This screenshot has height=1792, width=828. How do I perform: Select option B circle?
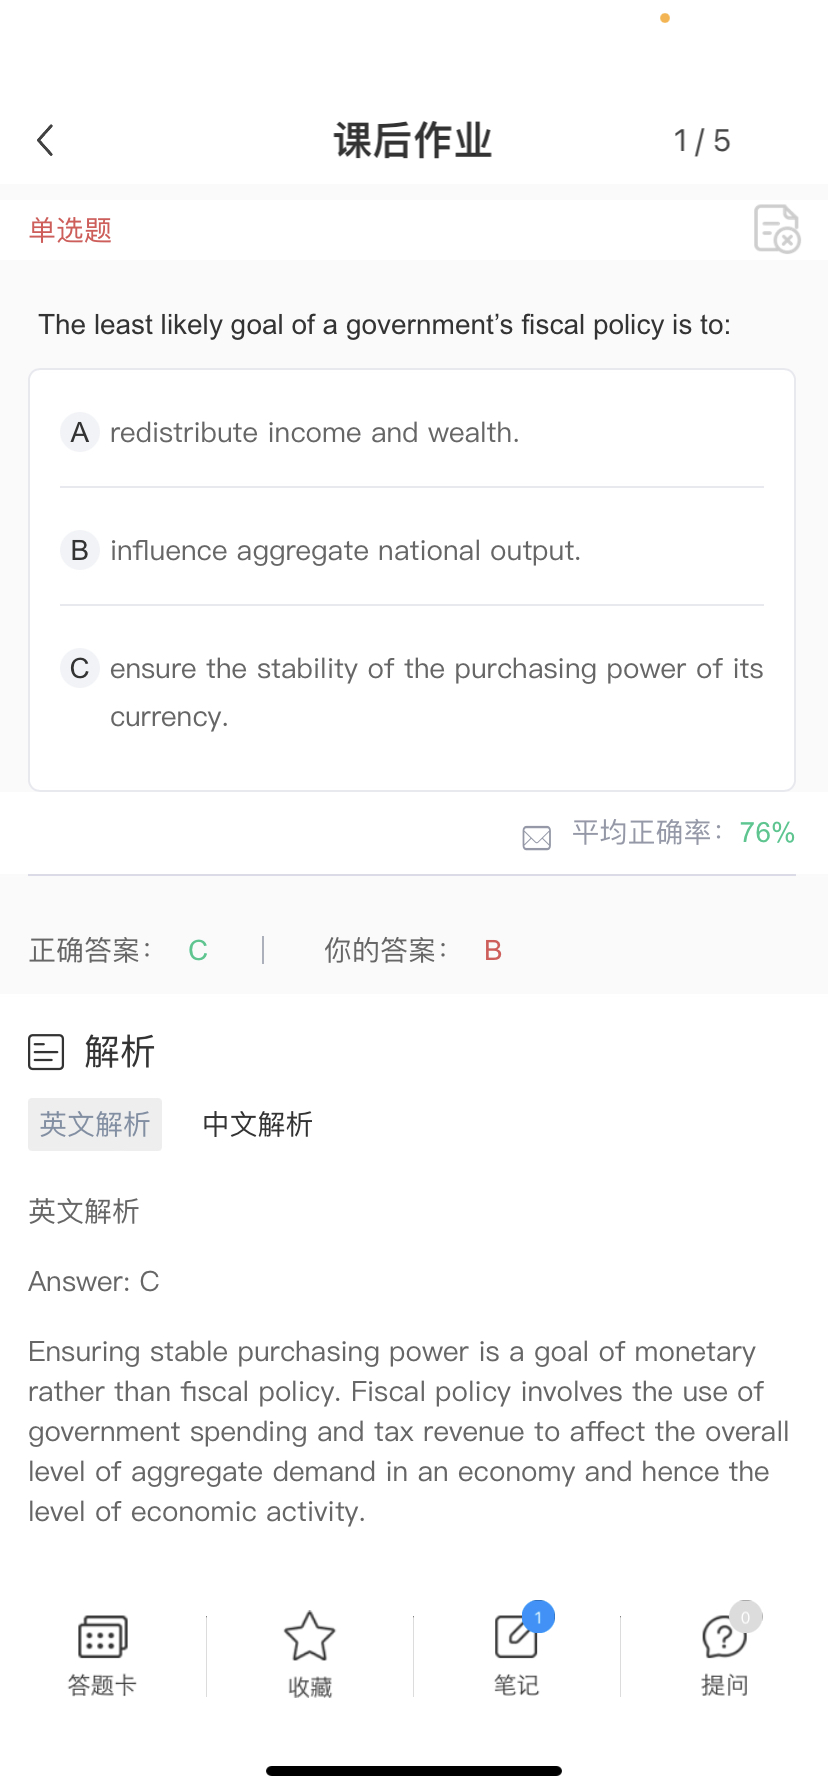[x=80, y=551]
